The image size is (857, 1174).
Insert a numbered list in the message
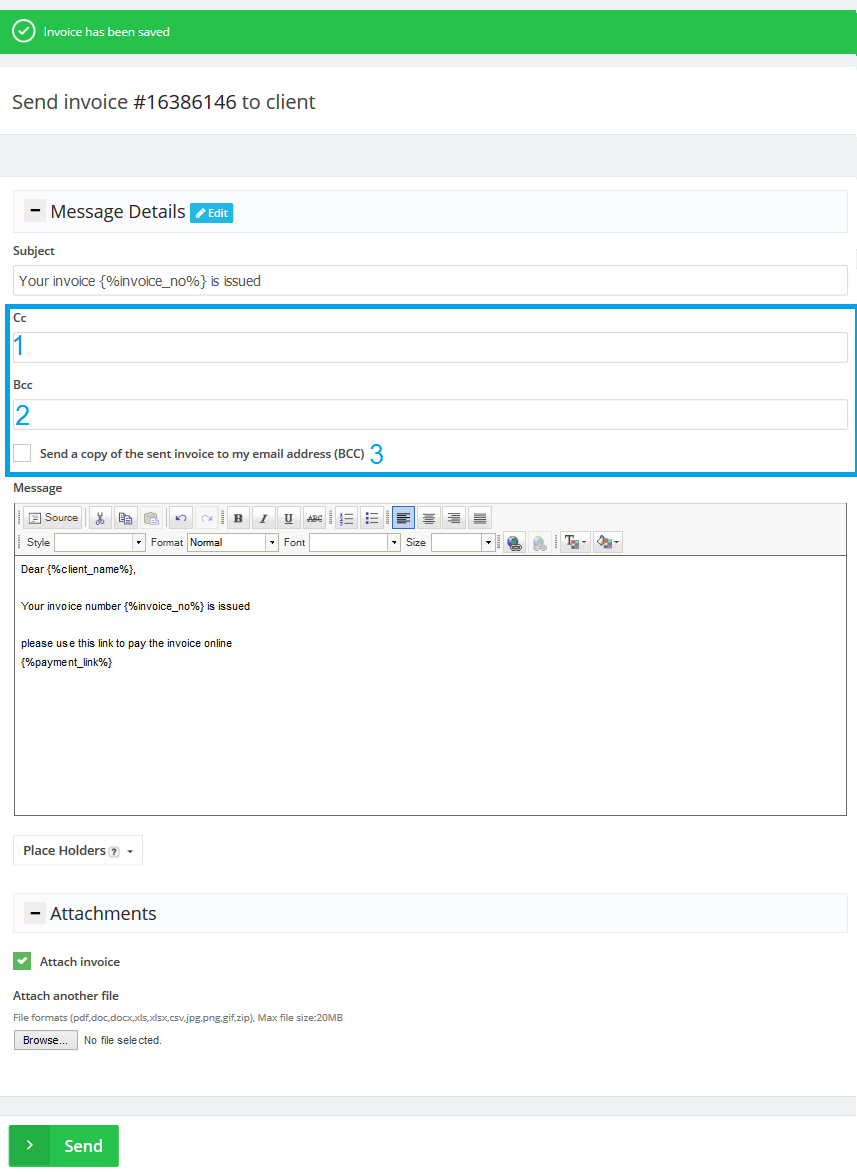pyautogui.click(x=347, y=518)
